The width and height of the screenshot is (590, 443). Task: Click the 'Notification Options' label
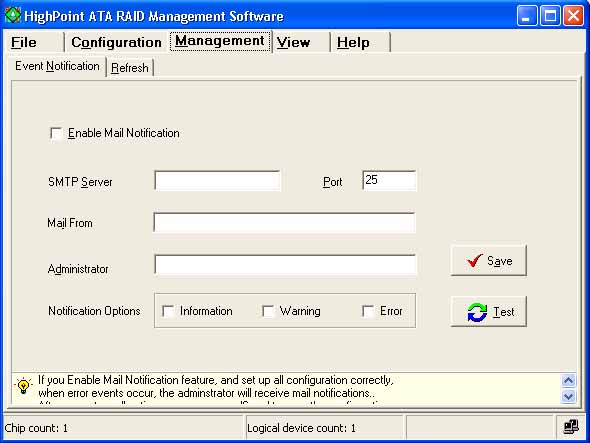[x=94, y=311]
